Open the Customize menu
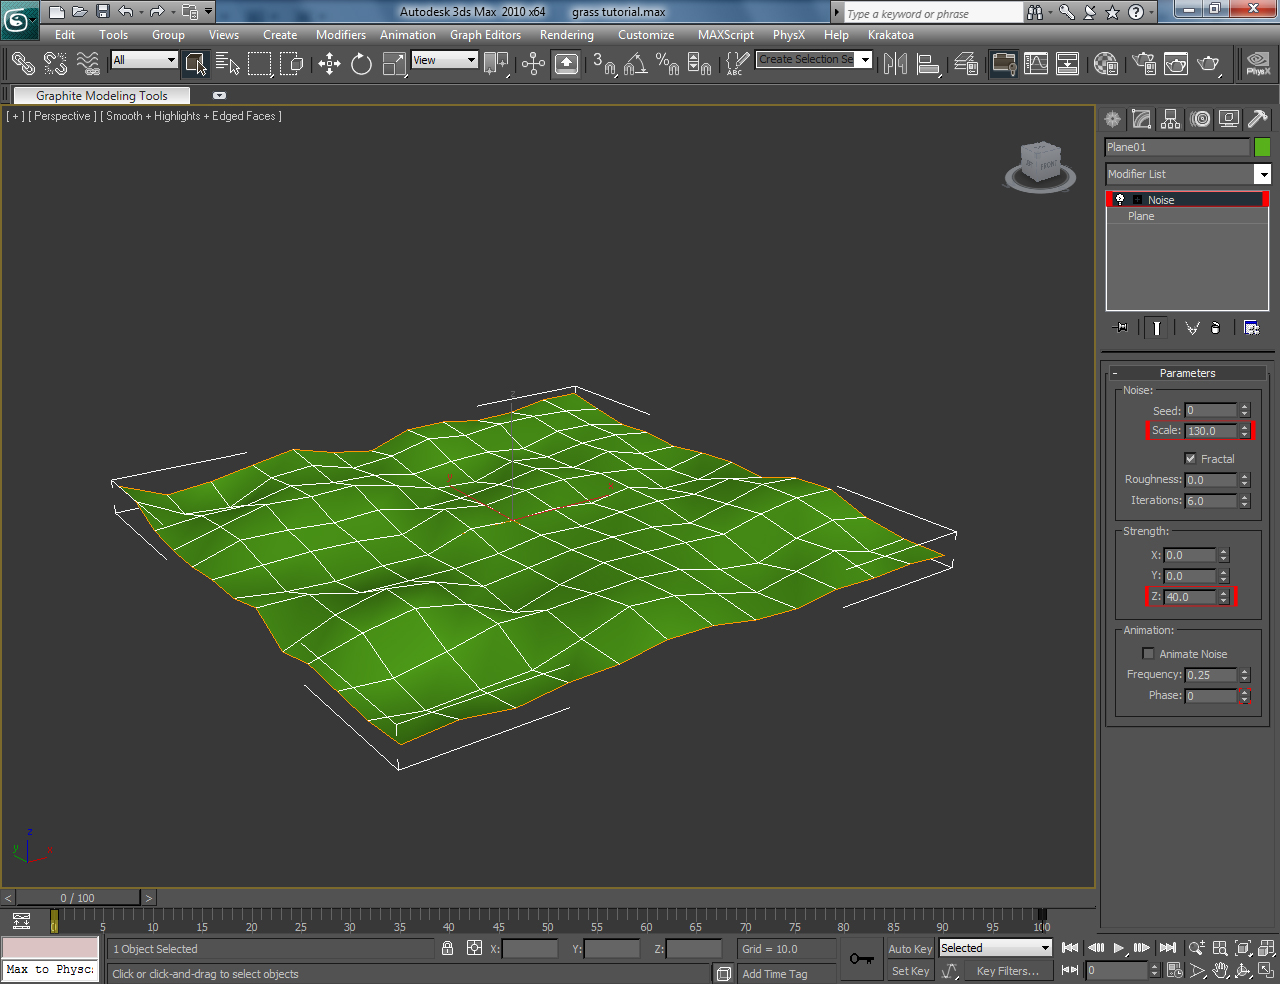 pos(646,35)
